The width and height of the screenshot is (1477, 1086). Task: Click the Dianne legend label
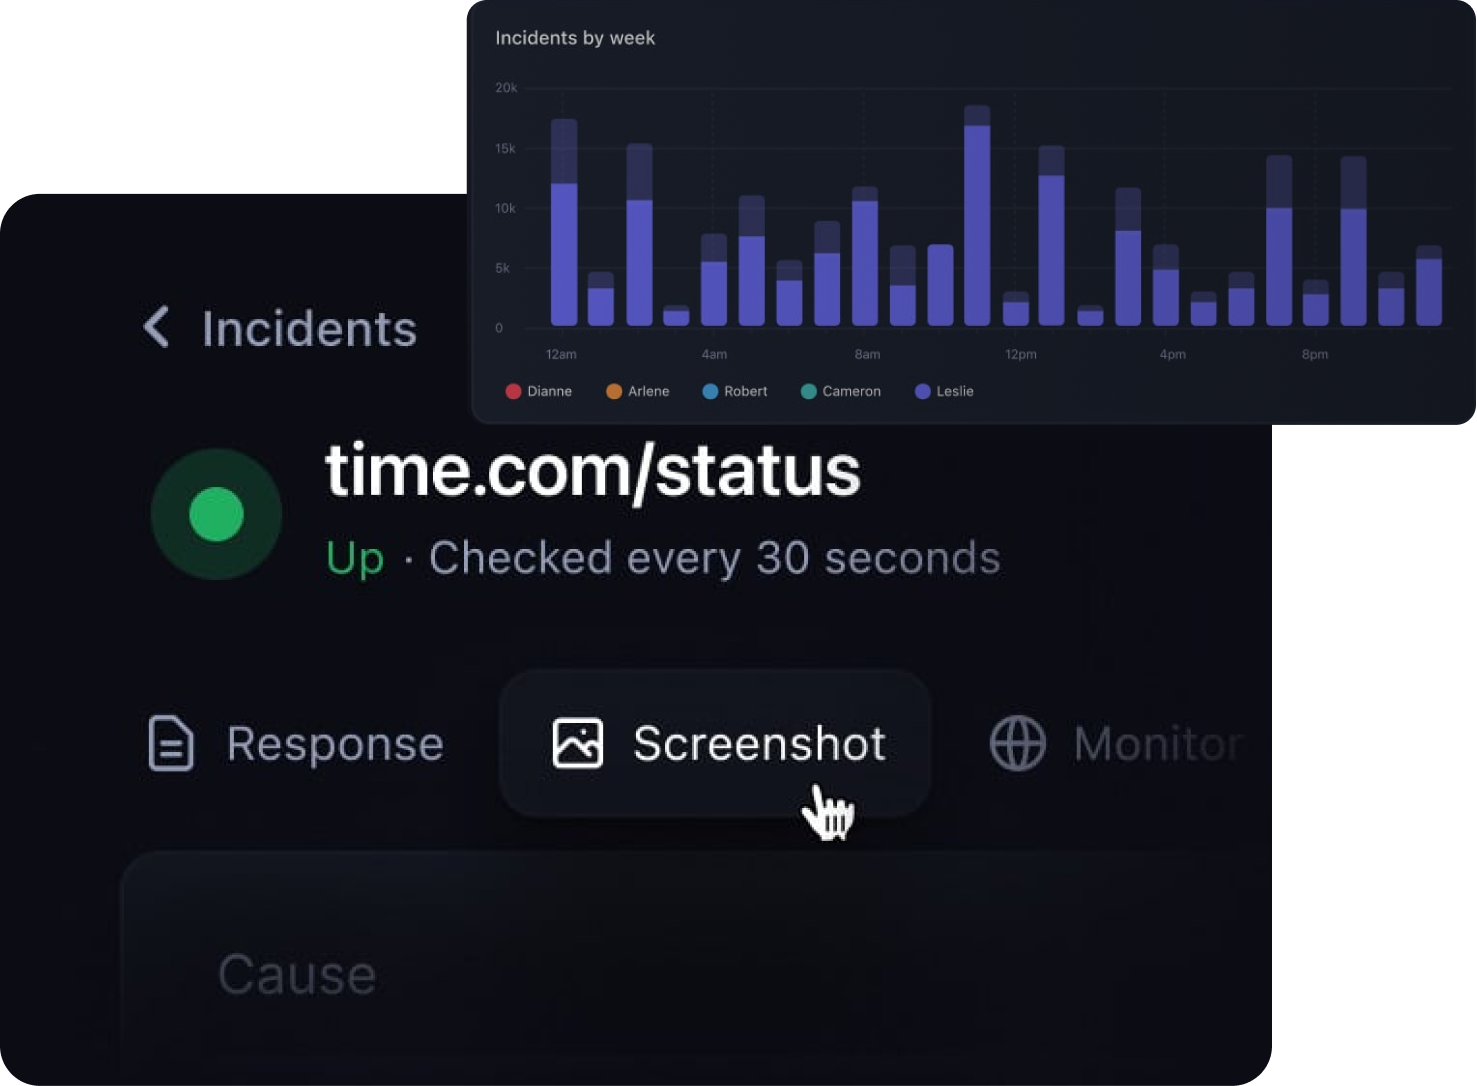click(x=550, y=391)
